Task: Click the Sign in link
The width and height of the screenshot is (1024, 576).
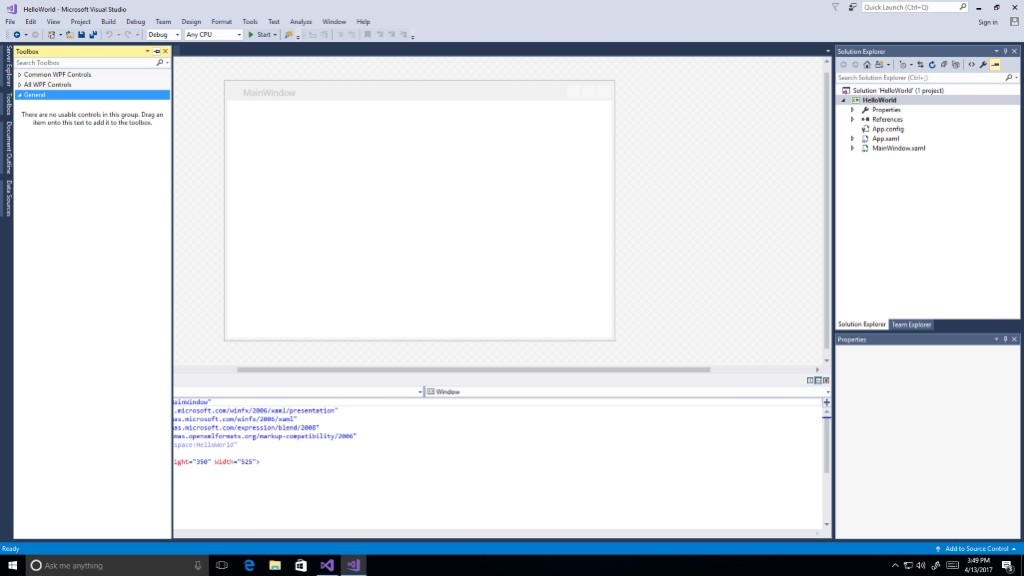Action: 987,22
